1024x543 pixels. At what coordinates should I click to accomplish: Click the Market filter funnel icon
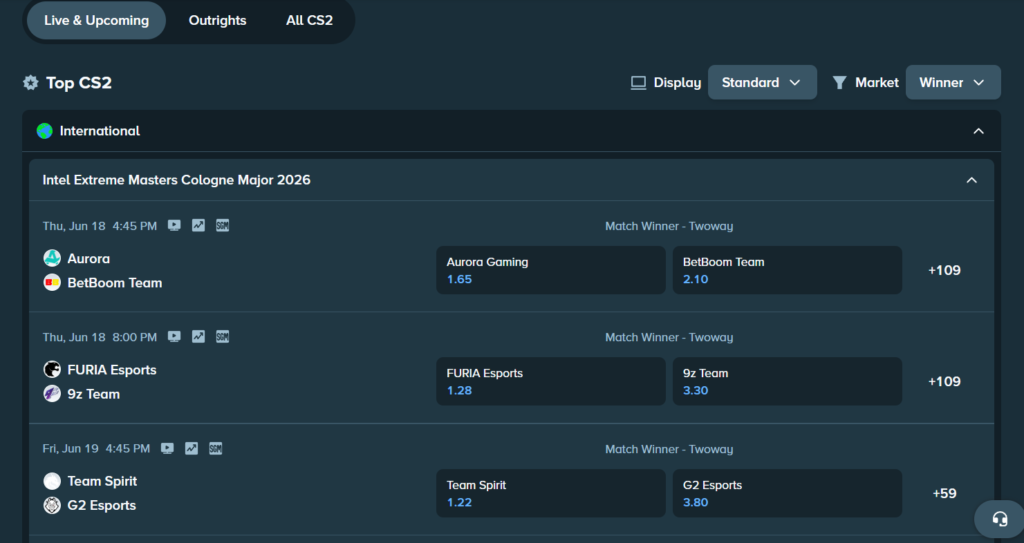840,83
